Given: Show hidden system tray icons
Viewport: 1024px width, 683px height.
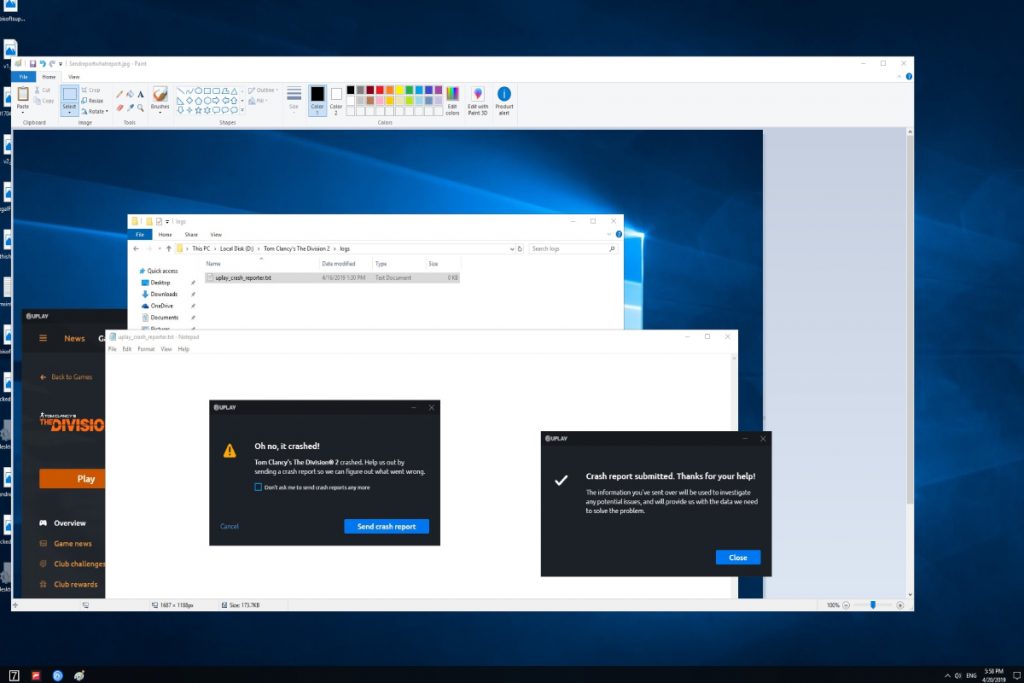Looking at the screenshot, I should tap(947, 675).
